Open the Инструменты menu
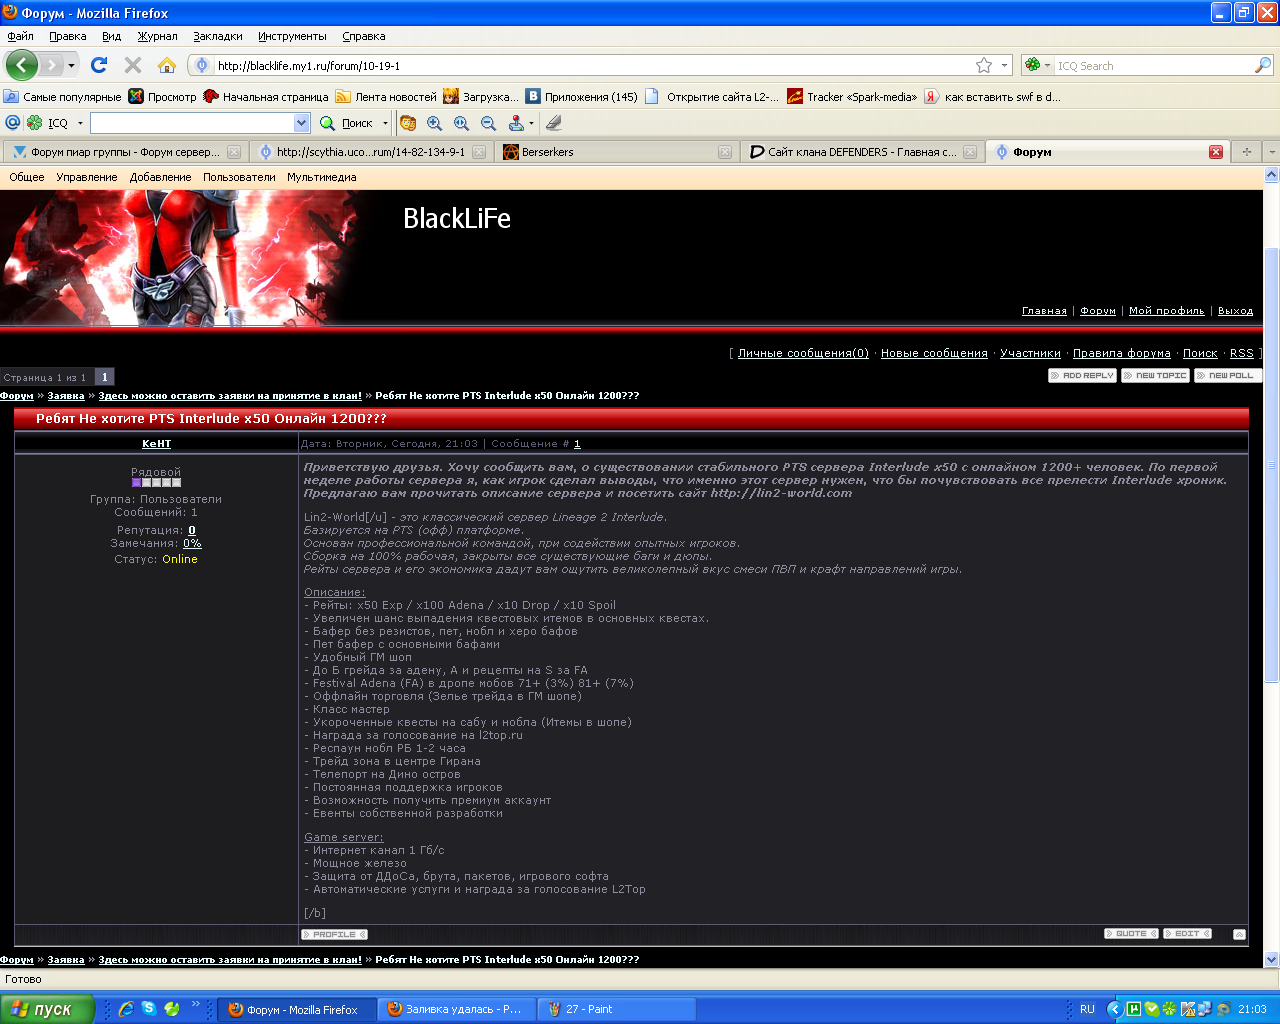The height and width of the screenshot is (1024, 1280). tap(292, 36)
